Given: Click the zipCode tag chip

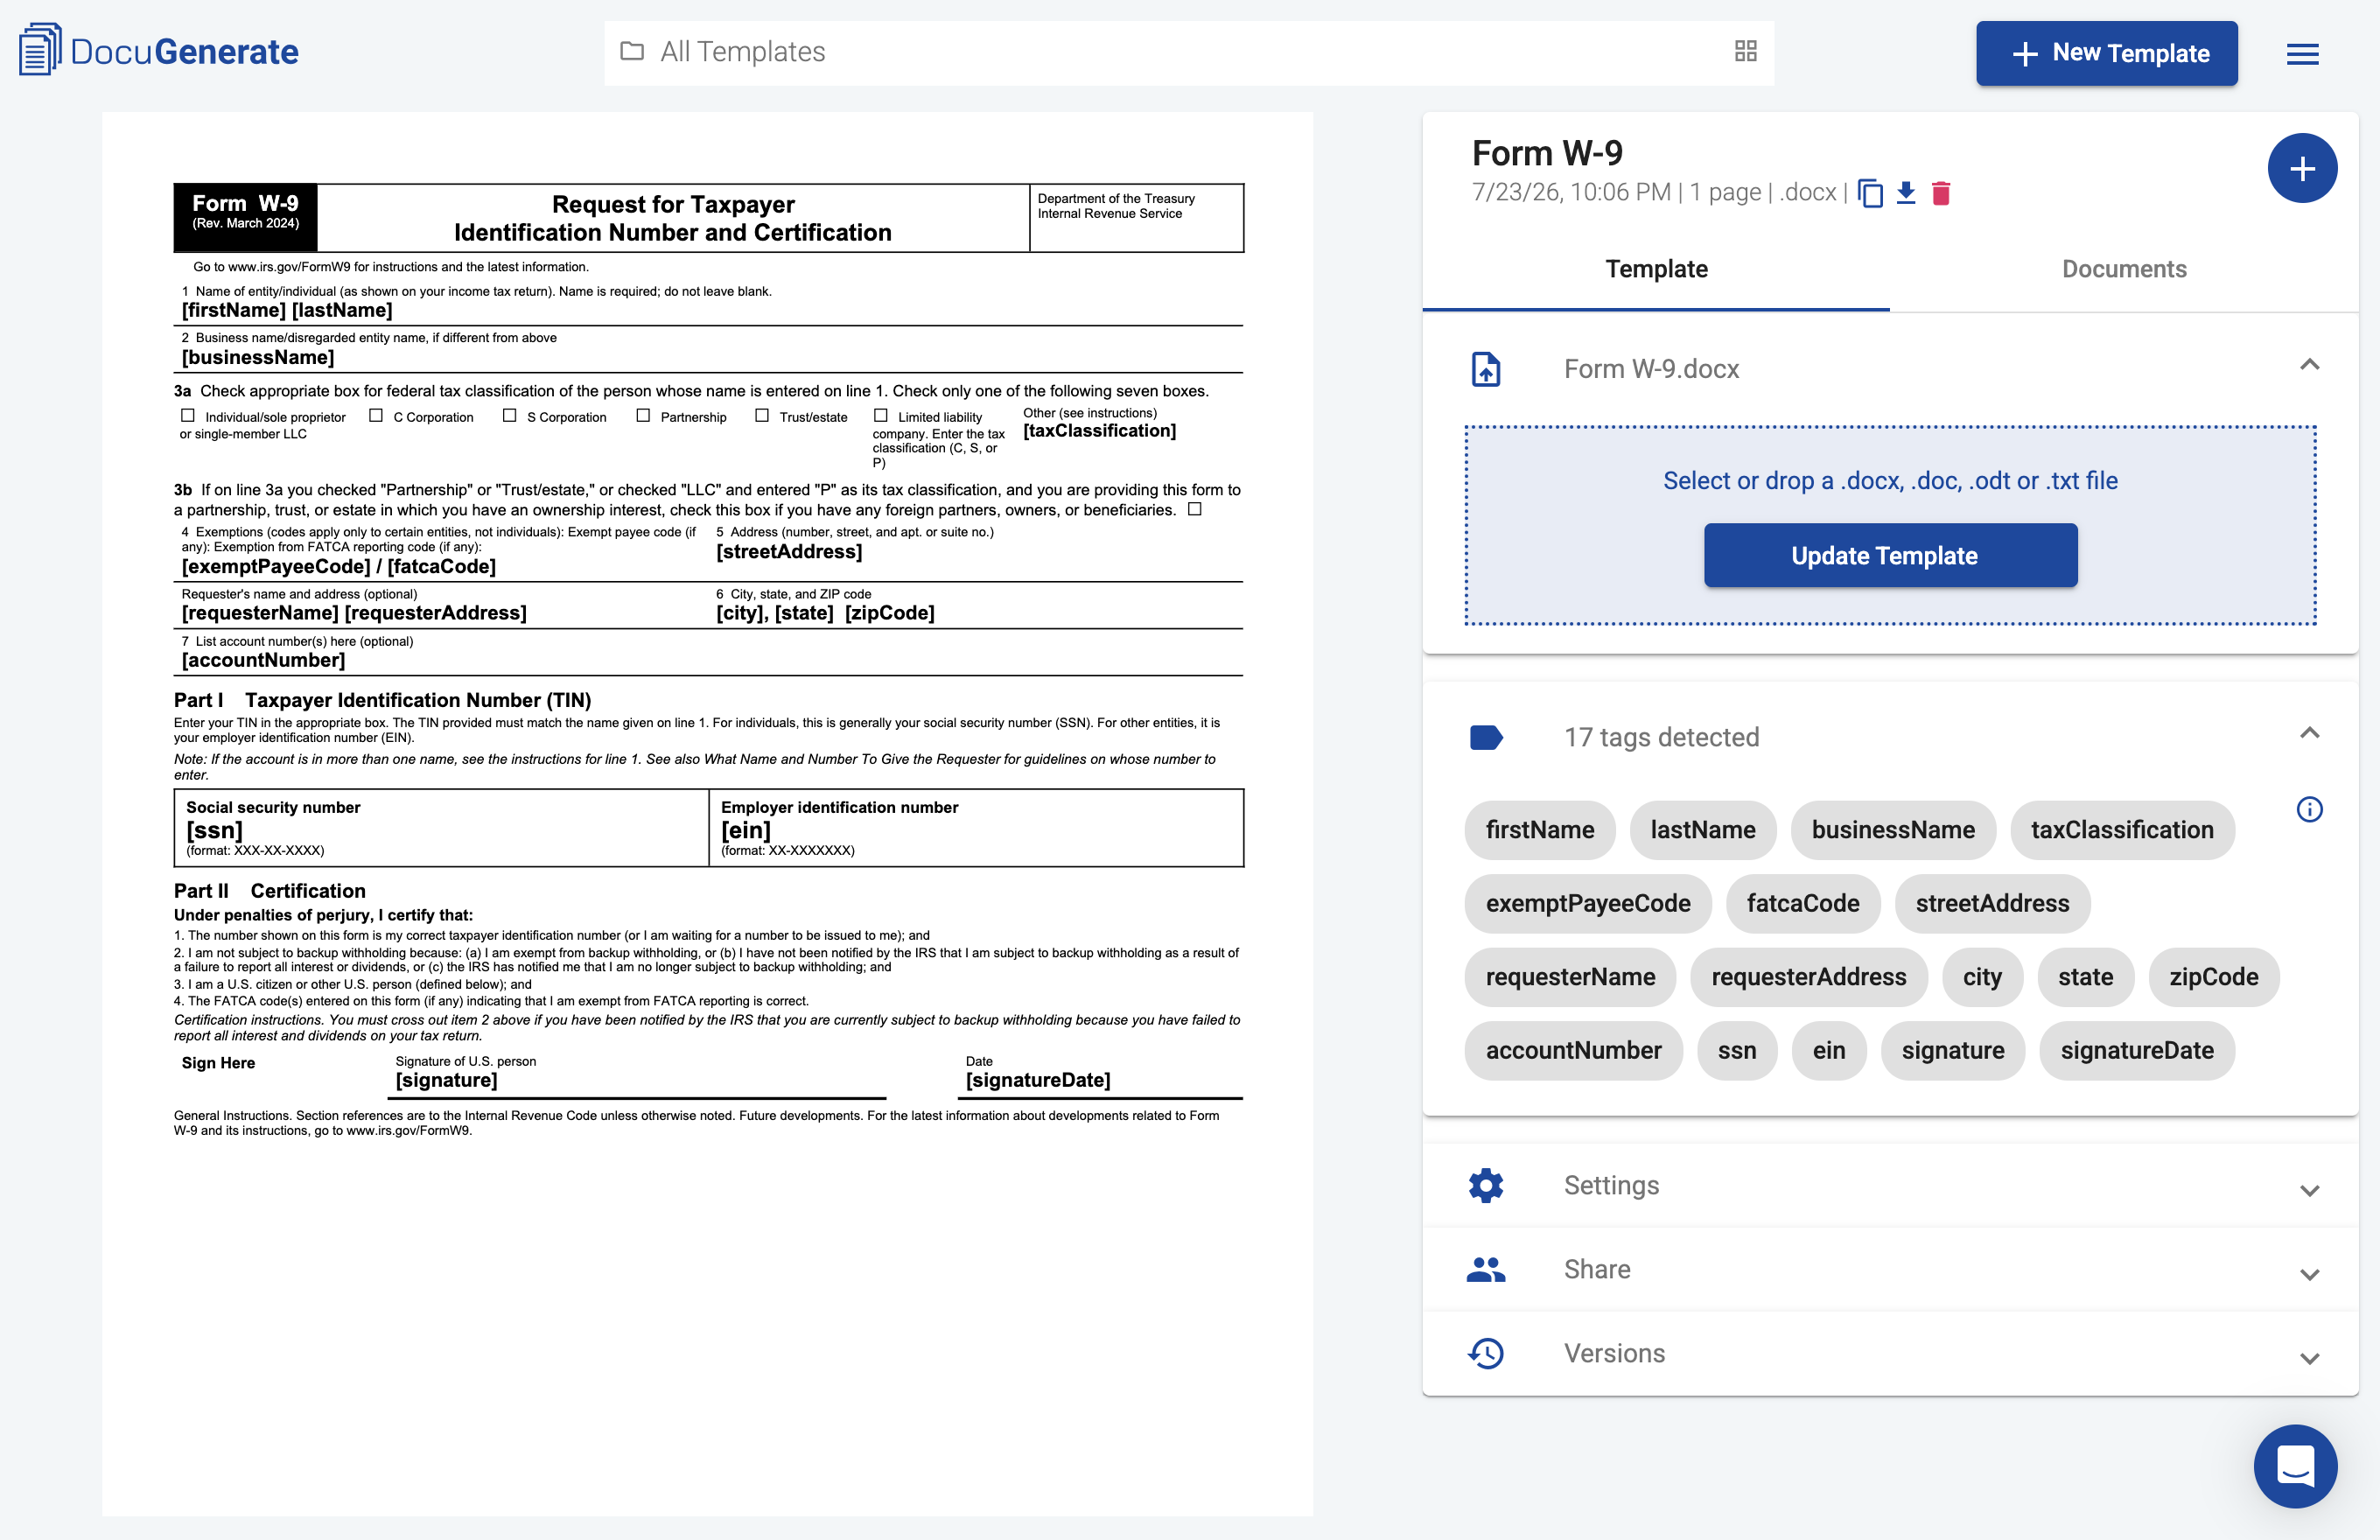Looking at the screenshot, I should (x=2213, y=977).
